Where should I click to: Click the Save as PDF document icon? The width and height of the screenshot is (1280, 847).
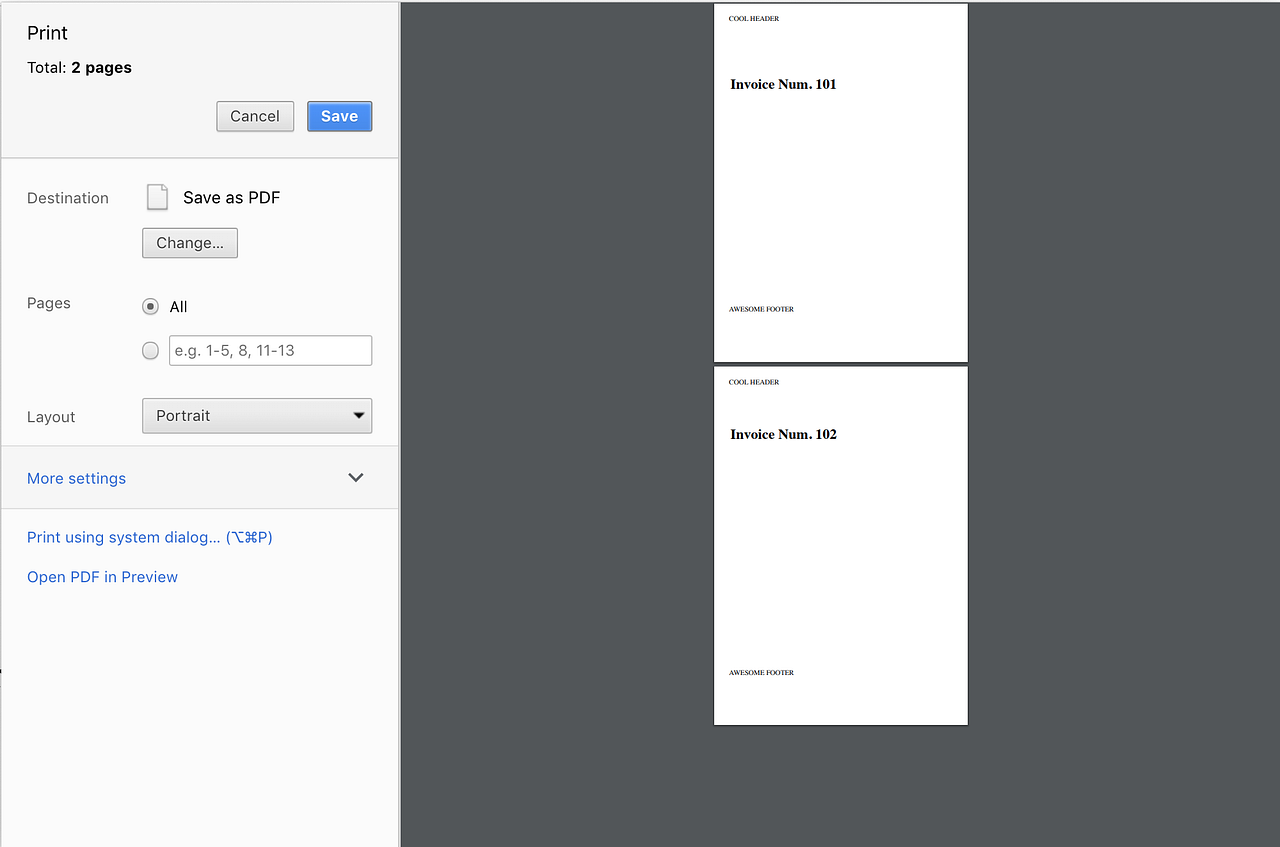[157, 197]
